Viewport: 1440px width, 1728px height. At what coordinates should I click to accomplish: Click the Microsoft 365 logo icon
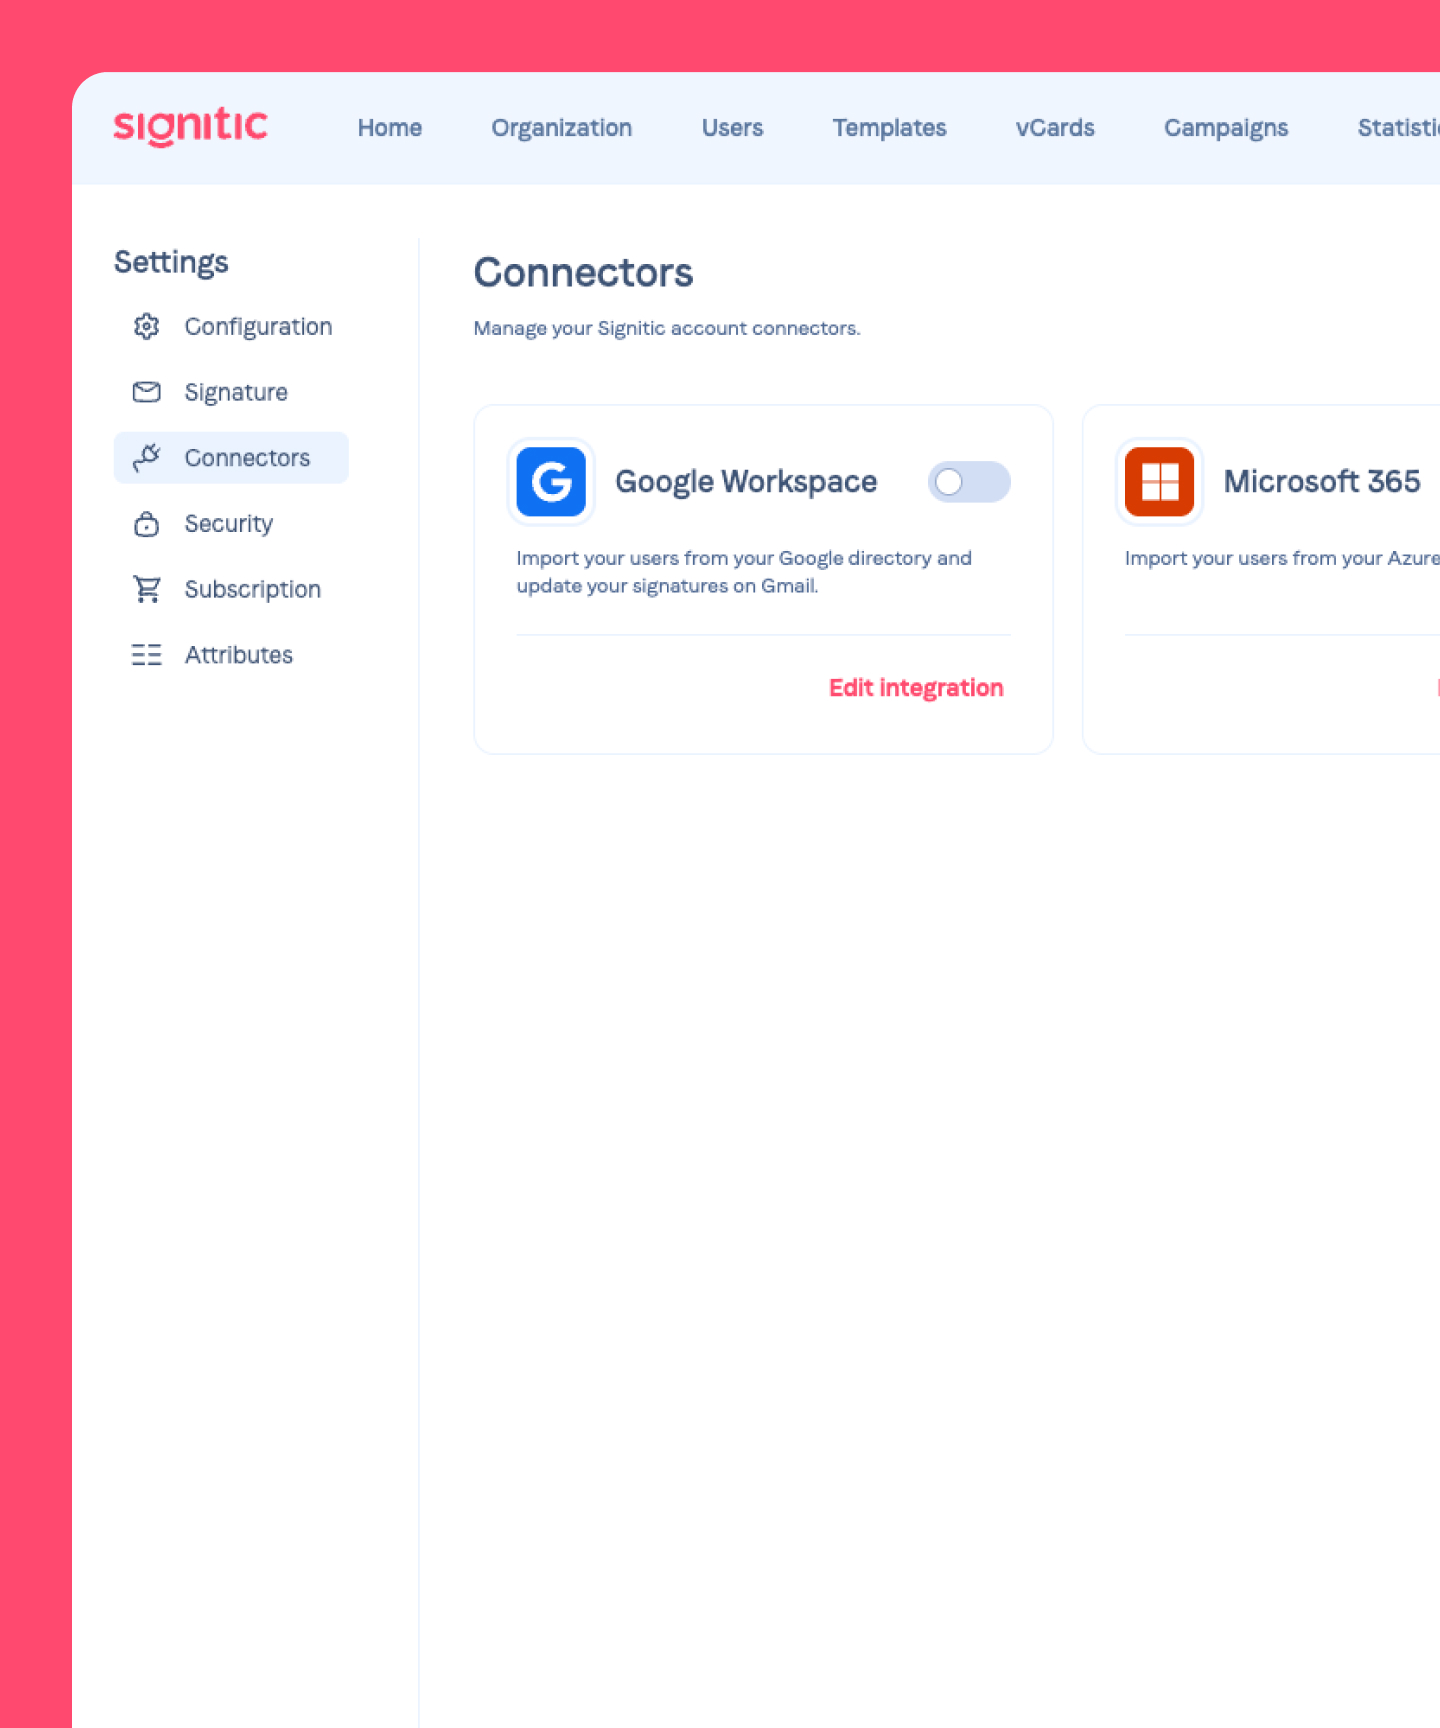(x=1159, y=482)
